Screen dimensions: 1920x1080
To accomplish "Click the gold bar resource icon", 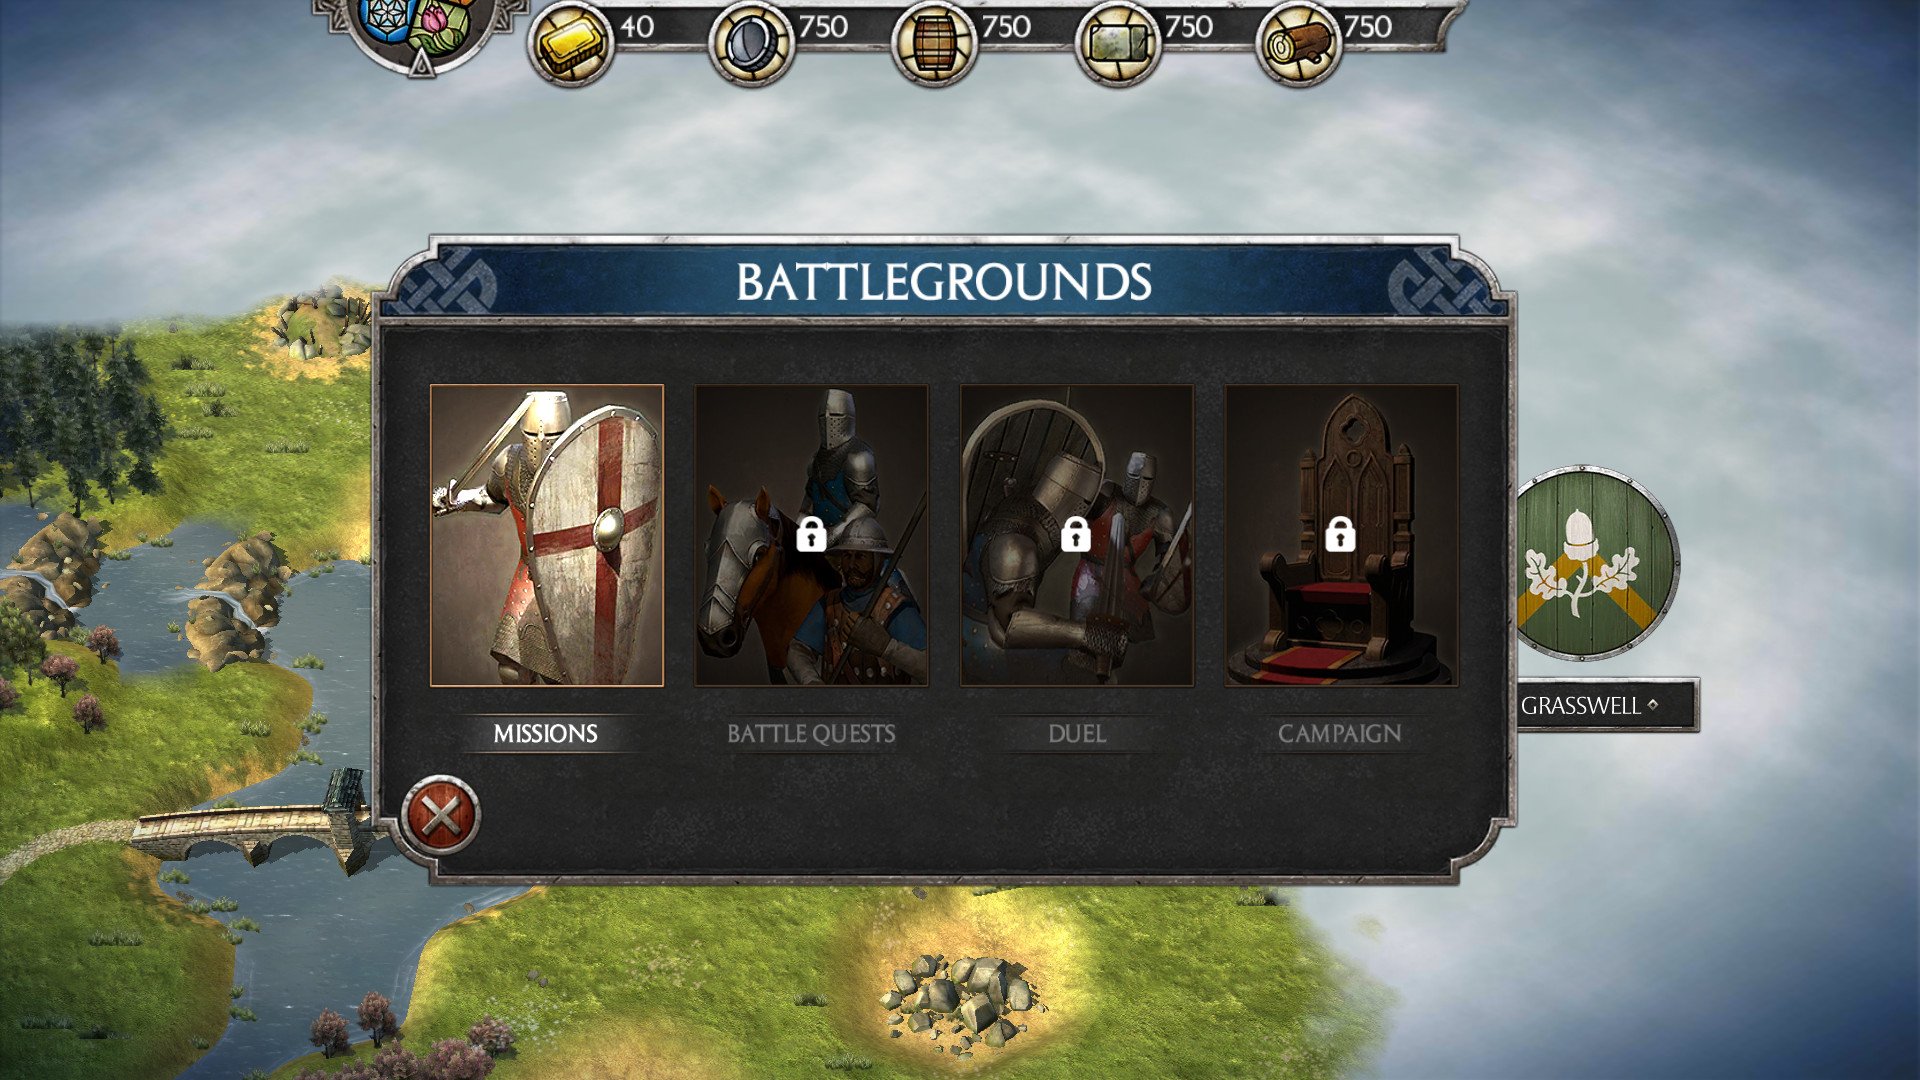I will [571, 43].
